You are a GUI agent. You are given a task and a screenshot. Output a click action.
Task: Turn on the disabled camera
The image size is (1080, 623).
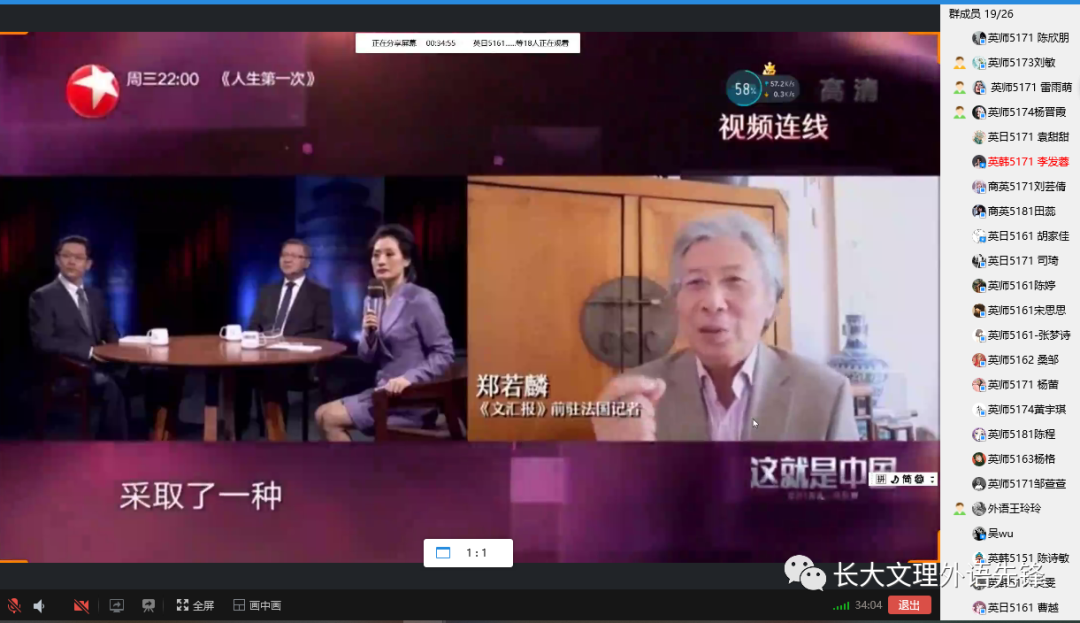pos(81,605)
